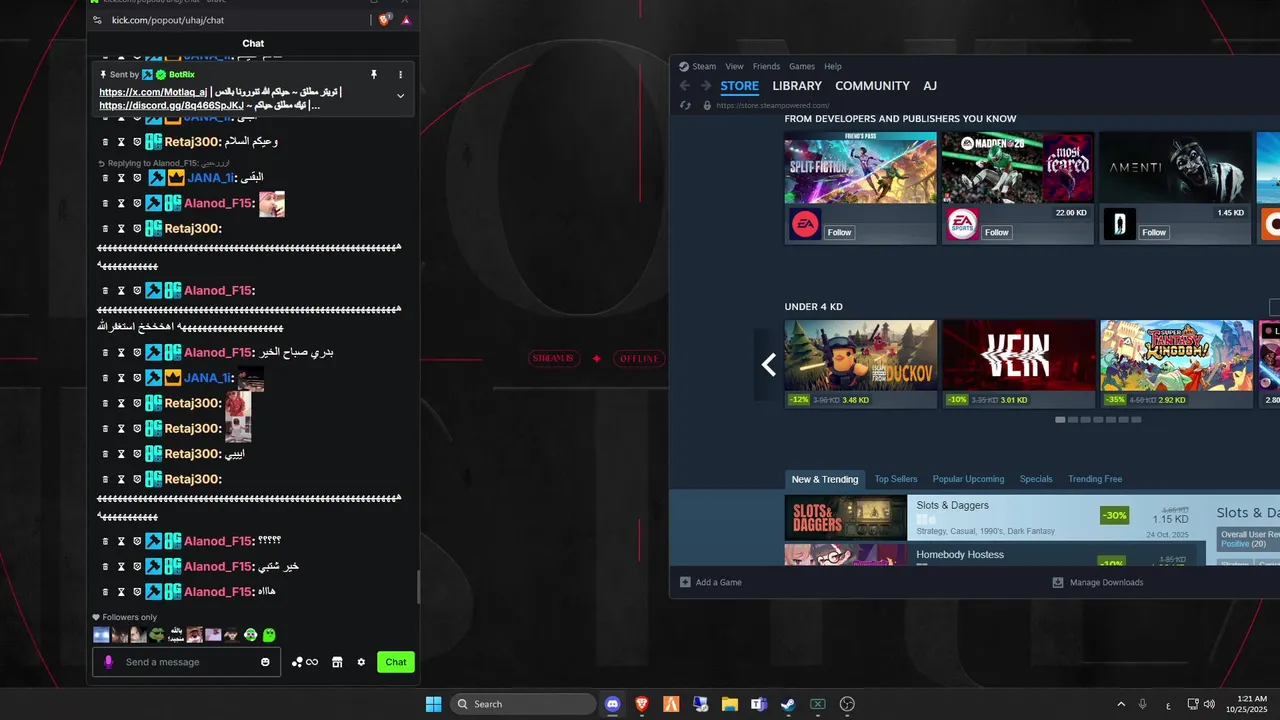Open Steam menu in Steam window

704,67
